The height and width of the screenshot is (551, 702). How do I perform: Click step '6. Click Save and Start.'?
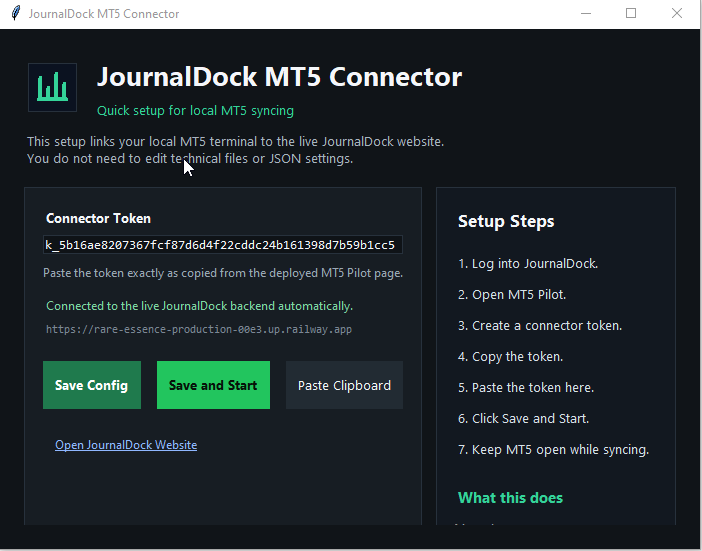coord(523,419)
